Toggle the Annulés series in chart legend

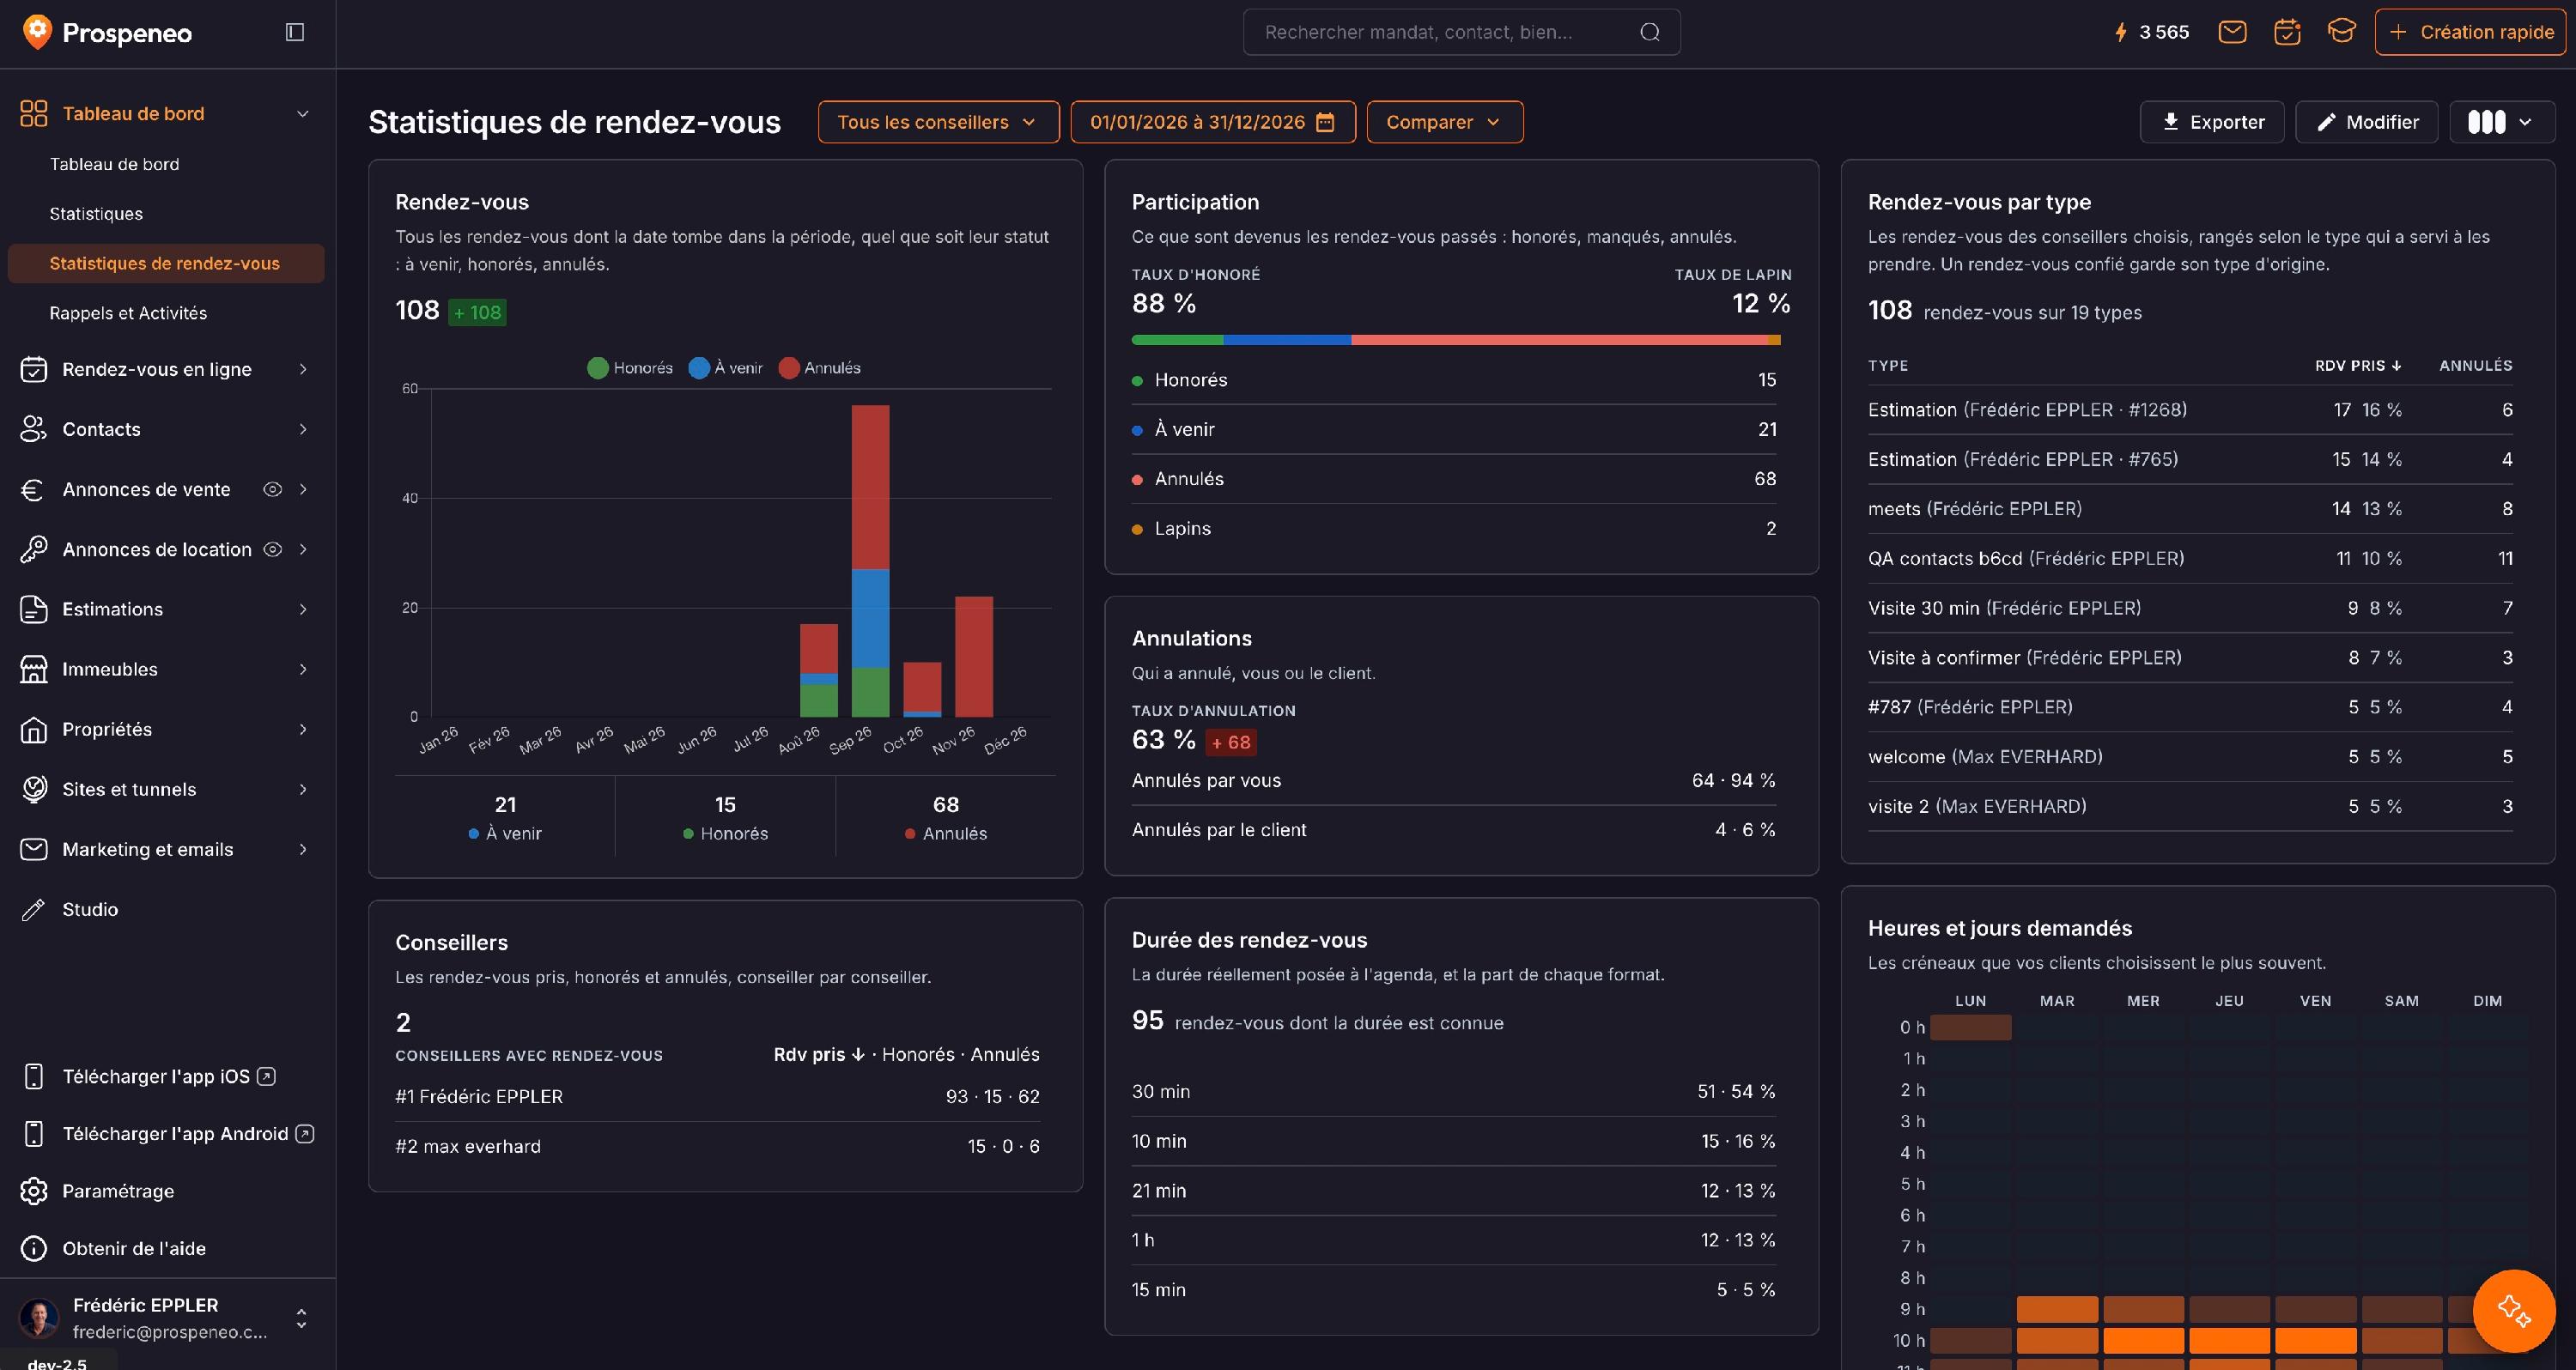(819, 368)
